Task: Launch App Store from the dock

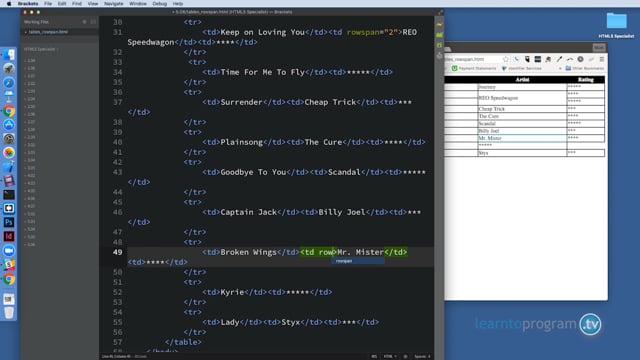Action: [9, 124]
